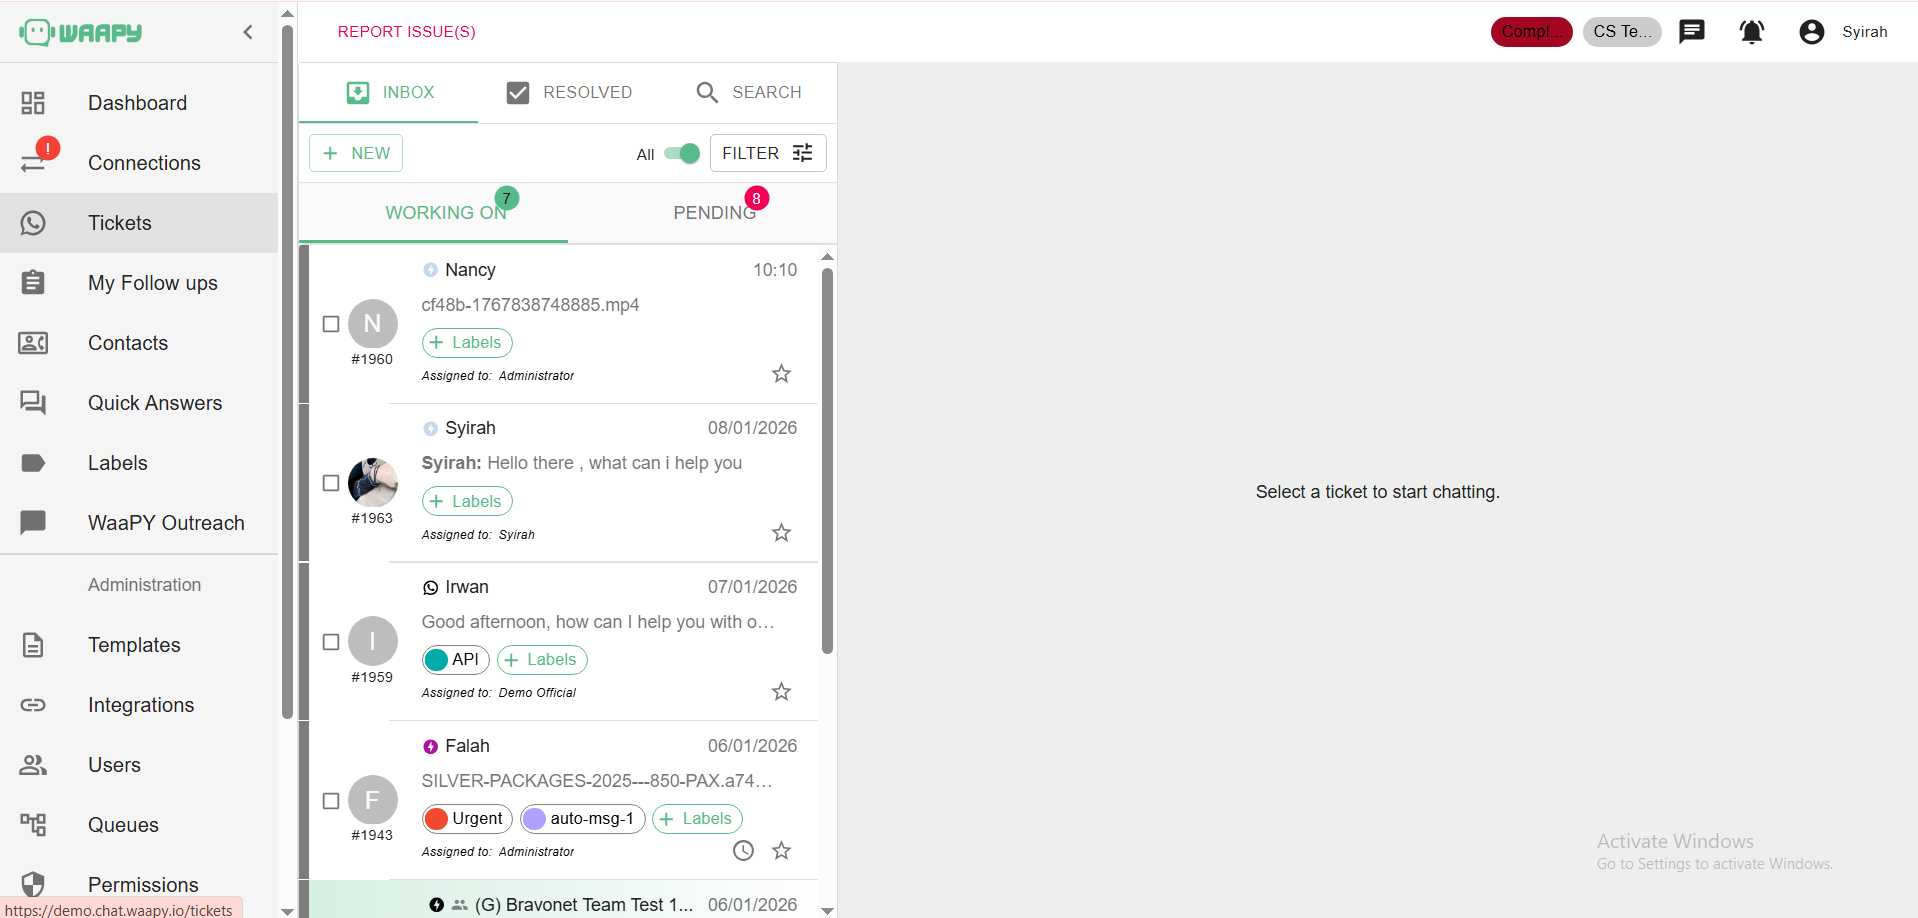Open the Dashboard icon in sidebar
This screenshot has height=918, width=1918.
click(x=33, y=103)
